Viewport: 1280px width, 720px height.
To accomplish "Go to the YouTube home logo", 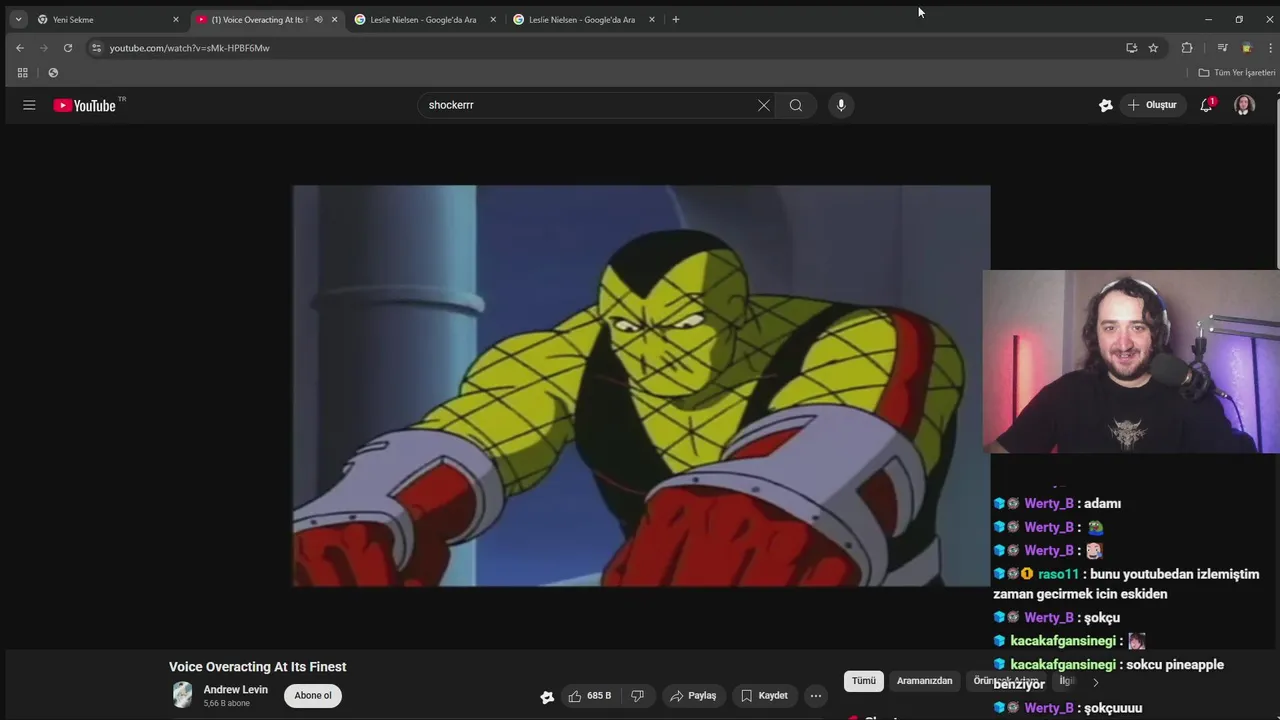I will (x=85, y=105).
